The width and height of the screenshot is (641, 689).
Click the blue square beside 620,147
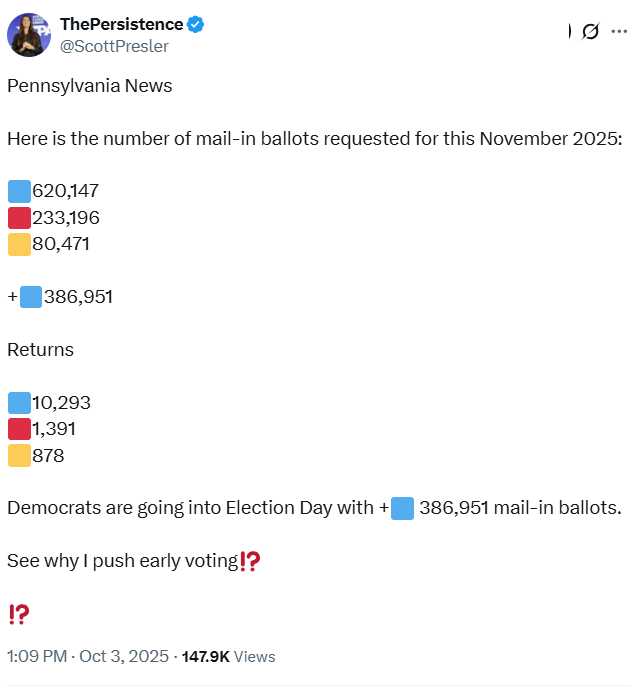[x=19, y=191]
